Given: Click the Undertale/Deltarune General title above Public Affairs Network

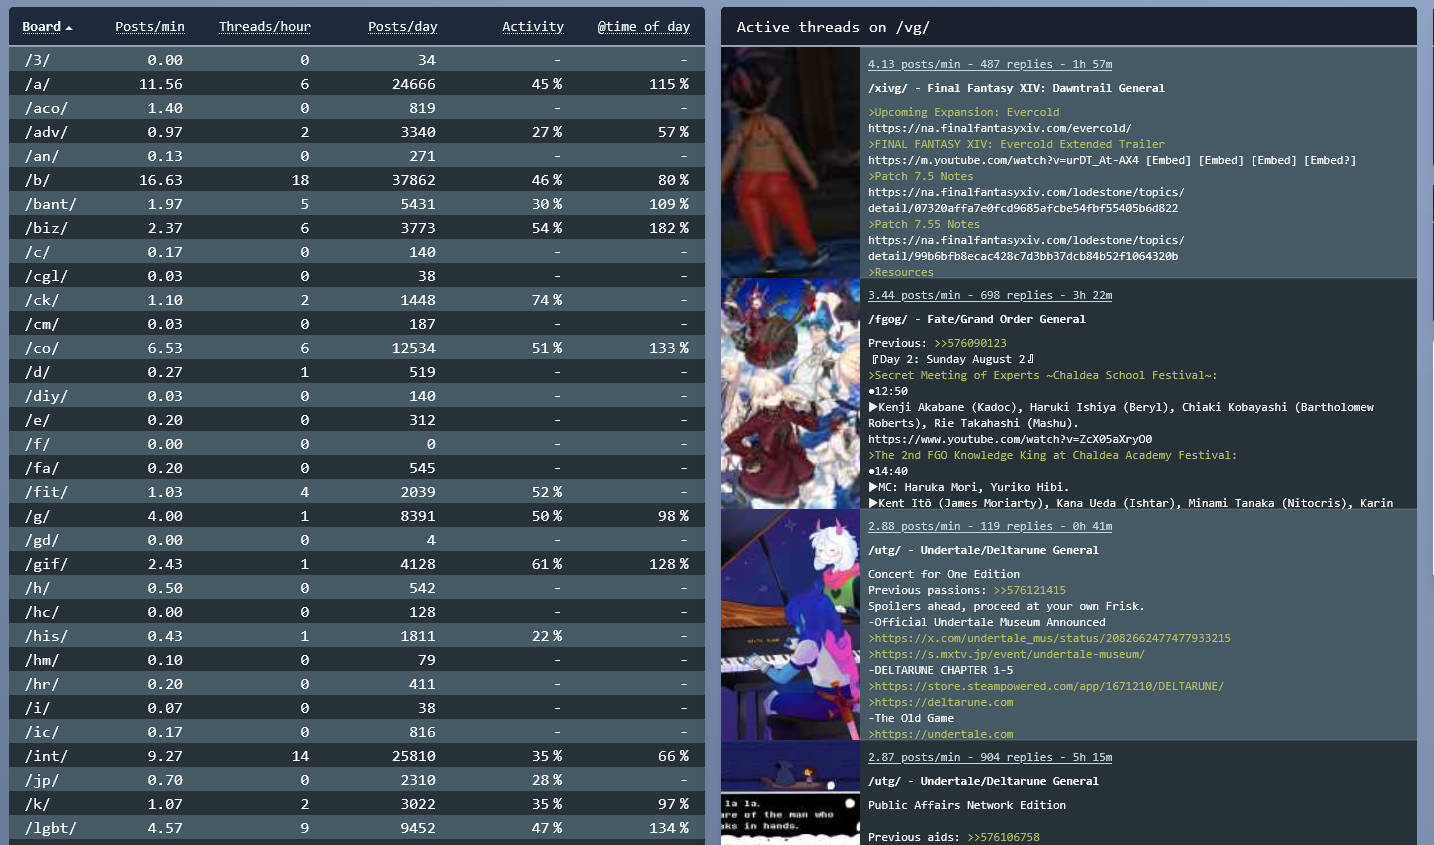Looking at the screenshot, I should pyautogui.click(x=983, y=781).
